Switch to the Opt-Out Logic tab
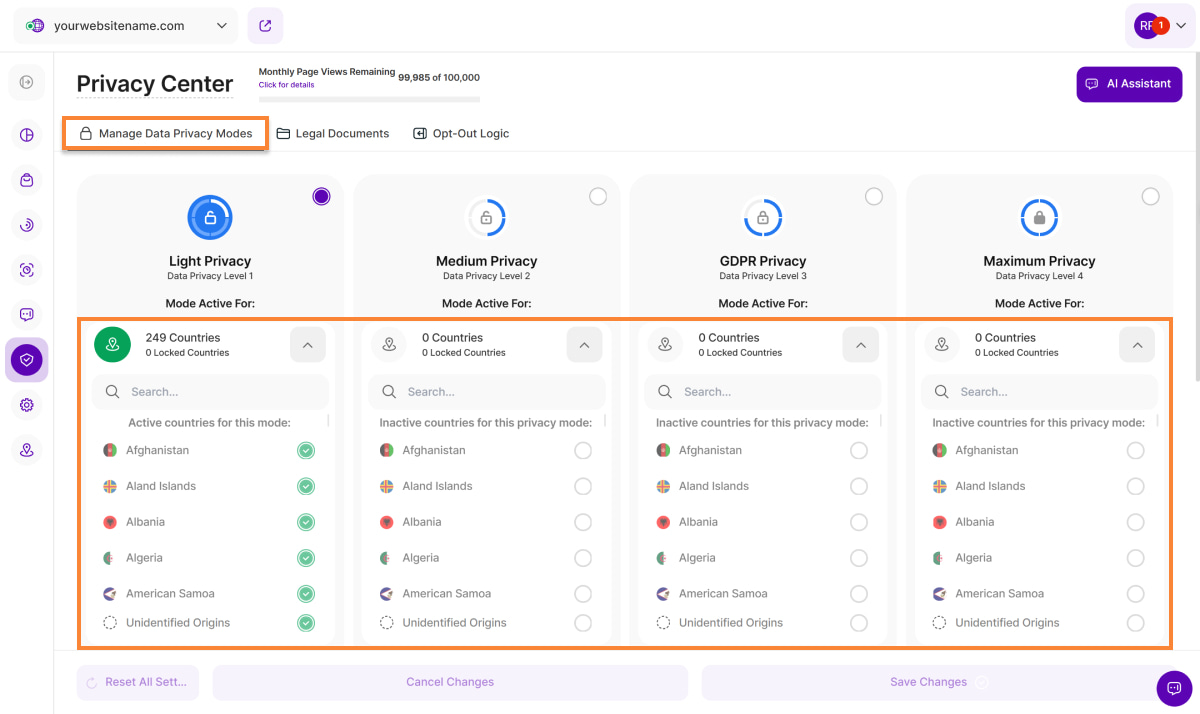Viewport: 1200px width, 714px height. pos(461,133)
